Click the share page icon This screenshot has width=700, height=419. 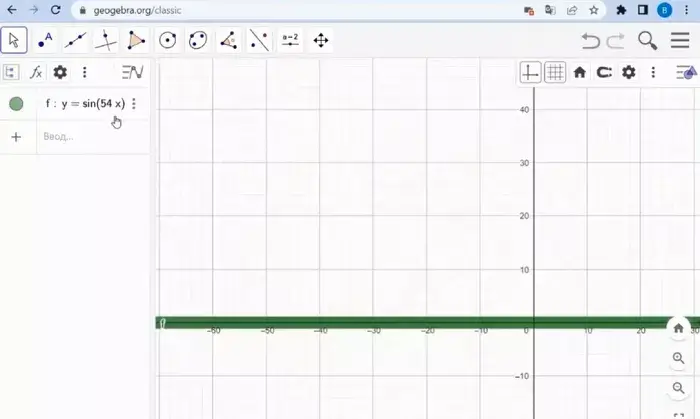[x=572, y=10]
